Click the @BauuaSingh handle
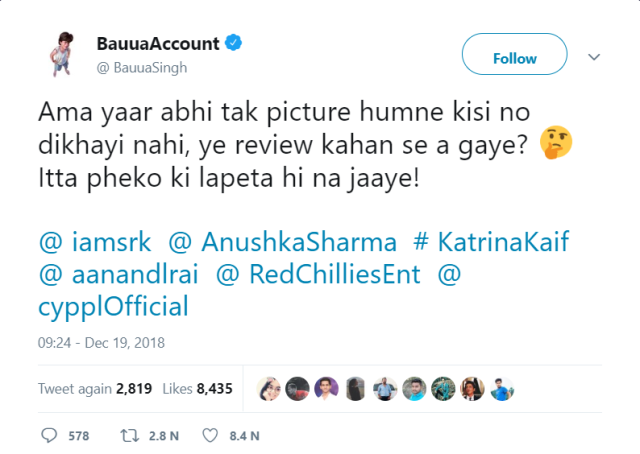This screenshot has width=640, height=454. (x=142, y=67)
